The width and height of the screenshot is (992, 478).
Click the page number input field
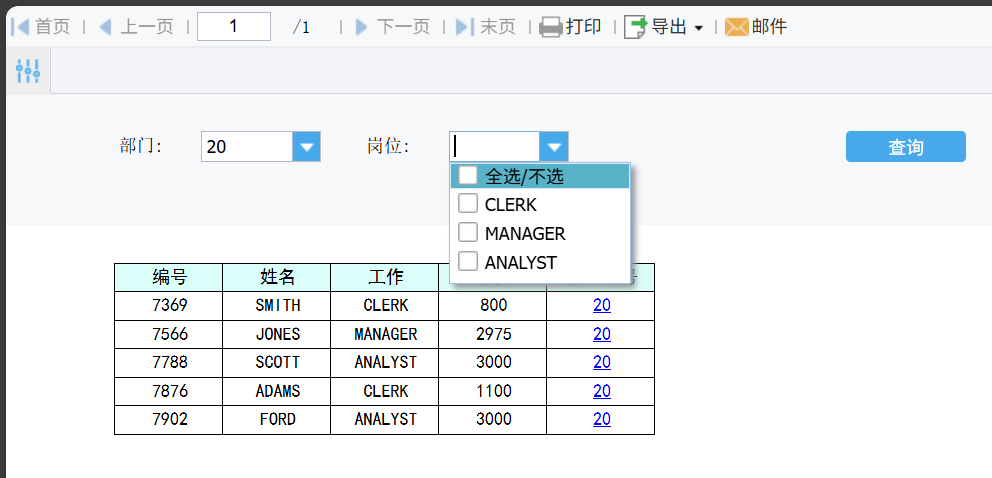point(234,27)
